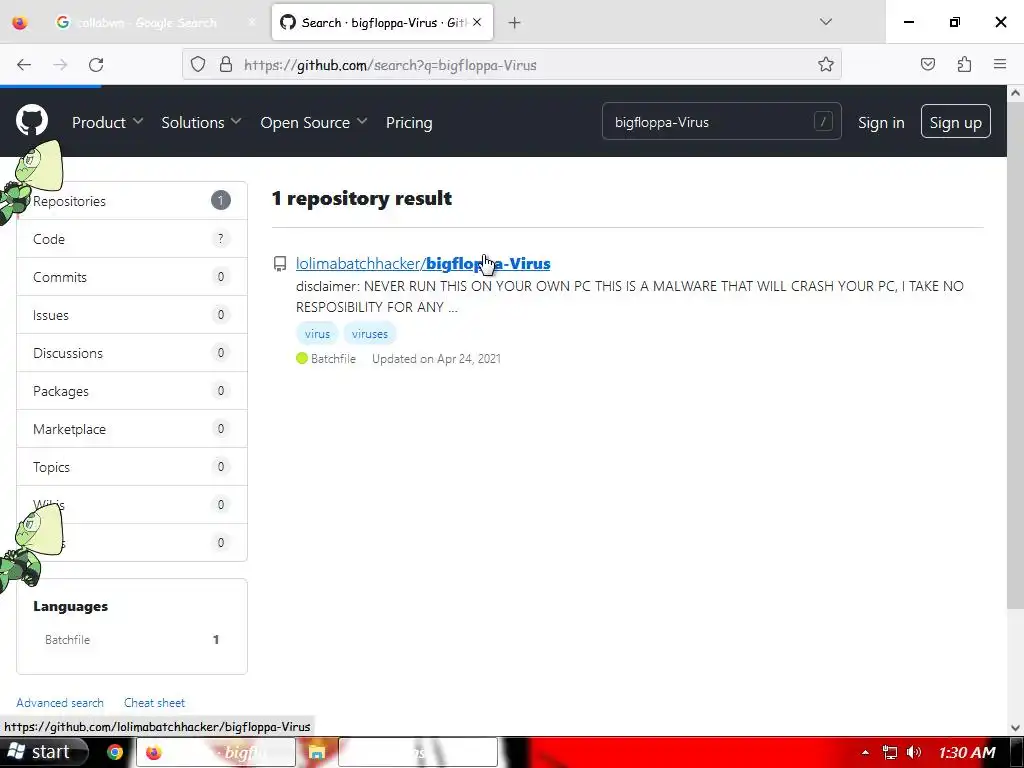Click the 1:30 AM taskbar clock
This screenshot has height=768, width=1024.
point(967,752)
